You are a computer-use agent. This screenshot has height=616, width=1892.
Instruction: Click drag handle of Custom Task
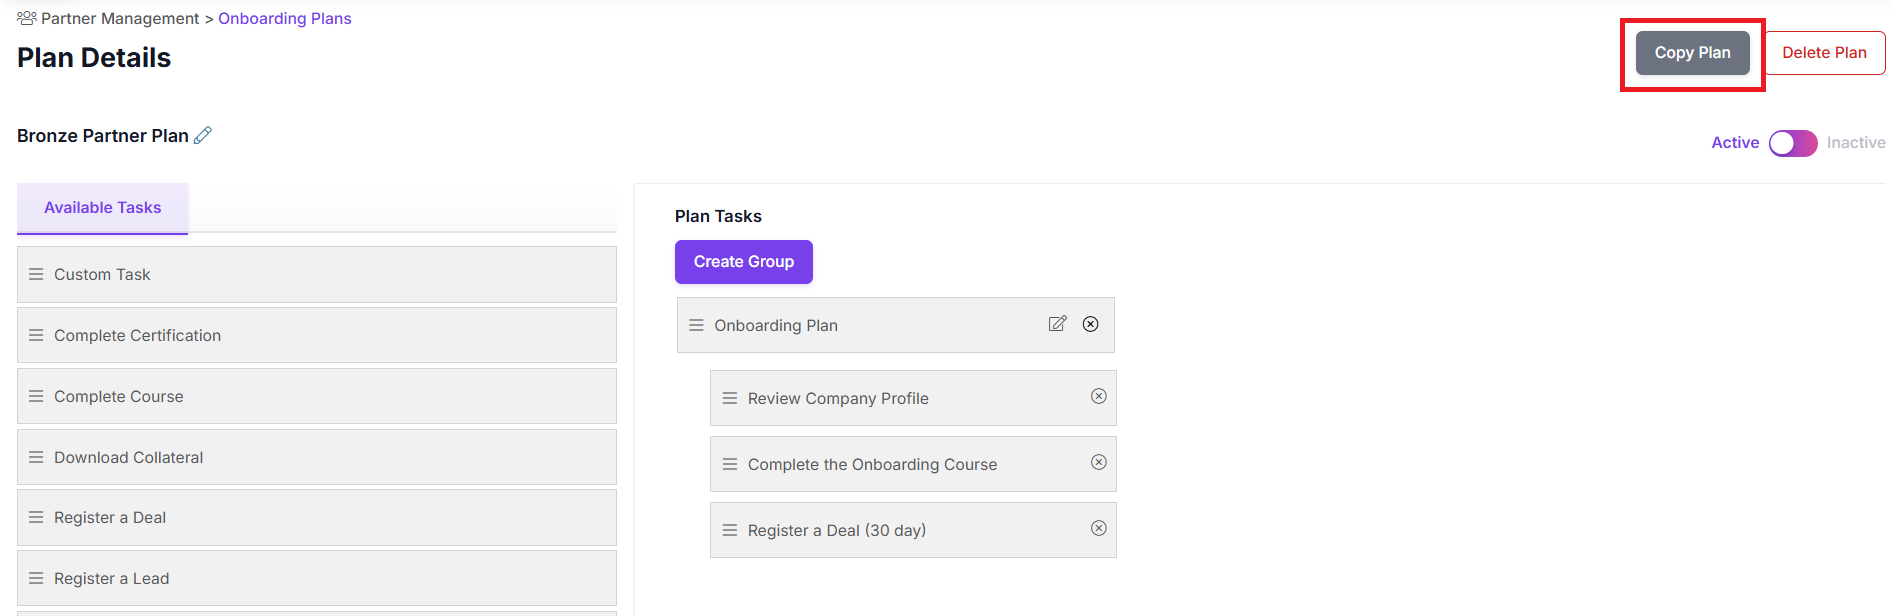click(36, 274)
